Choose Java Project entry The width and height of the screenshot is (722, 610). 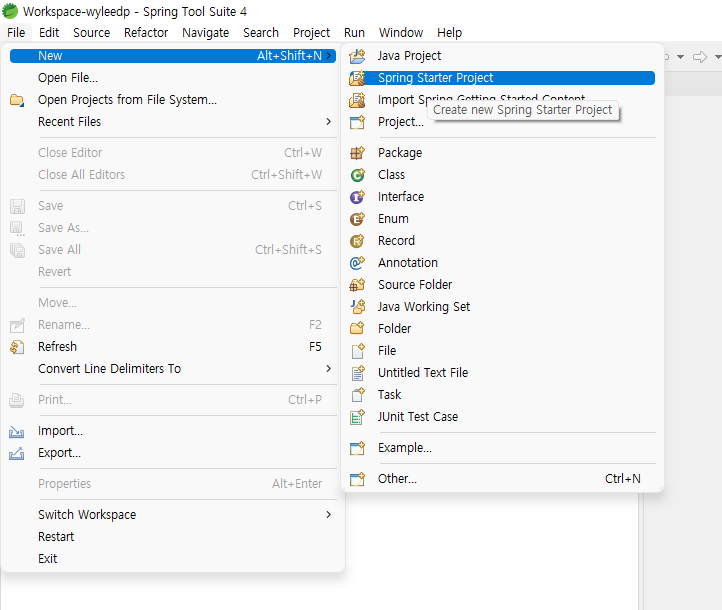click(502, 56)
